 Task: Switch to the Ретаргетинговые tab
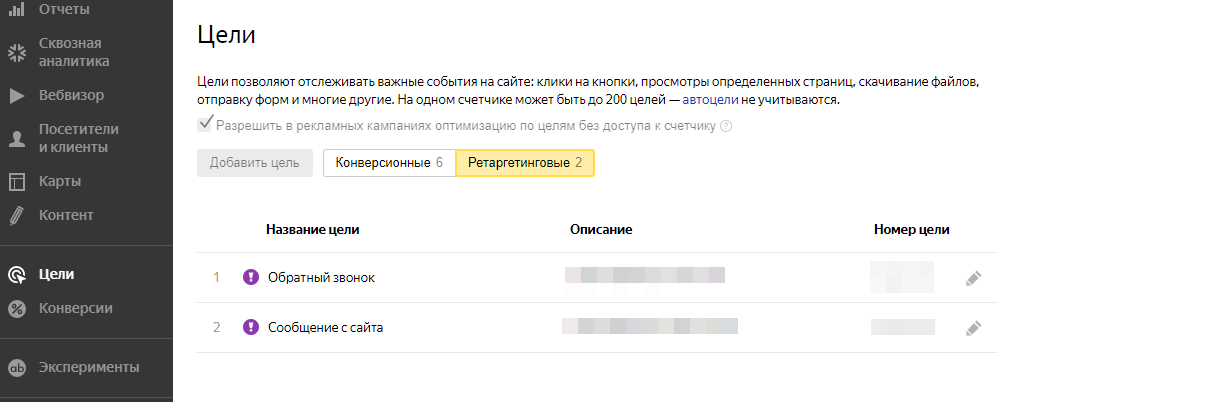coord(525,163)
